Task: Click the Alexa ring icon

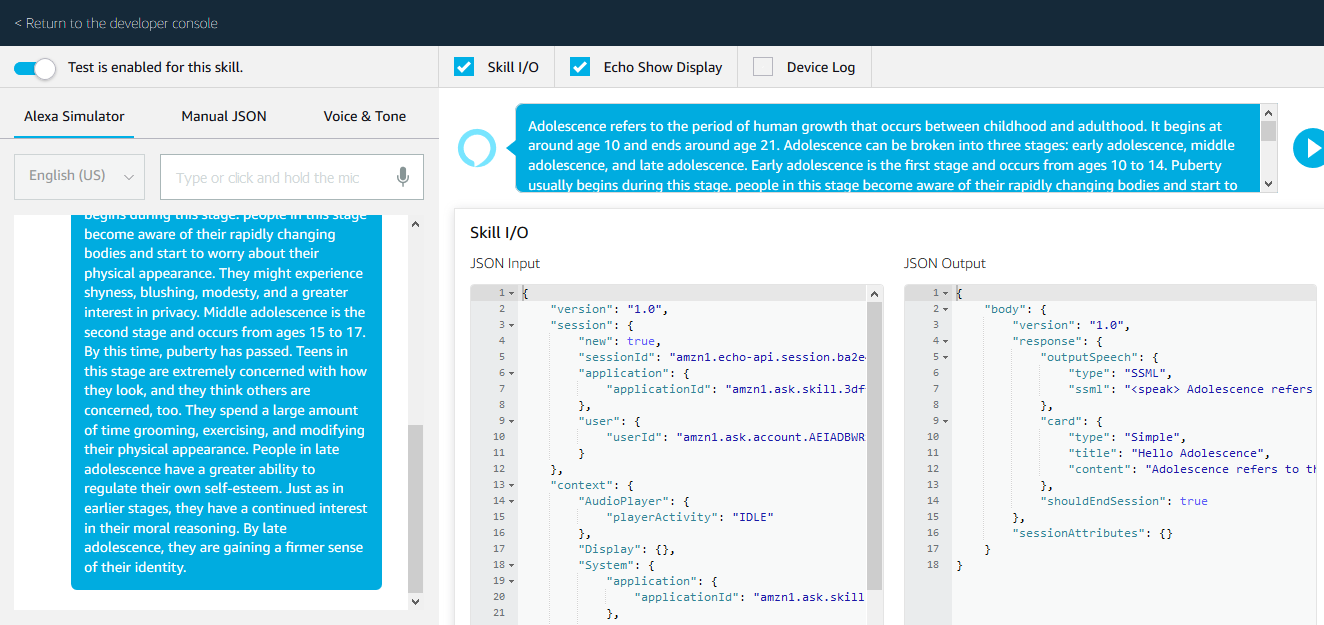Action: click(477, 148)
